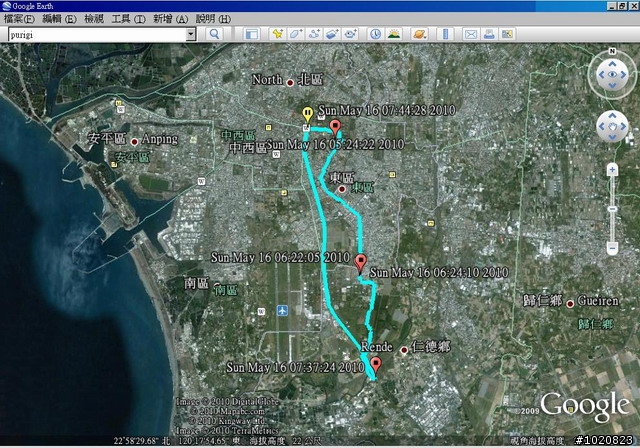
Task: Click the label Sun May 16 05:24:22 2010
Action: point(335,145)
